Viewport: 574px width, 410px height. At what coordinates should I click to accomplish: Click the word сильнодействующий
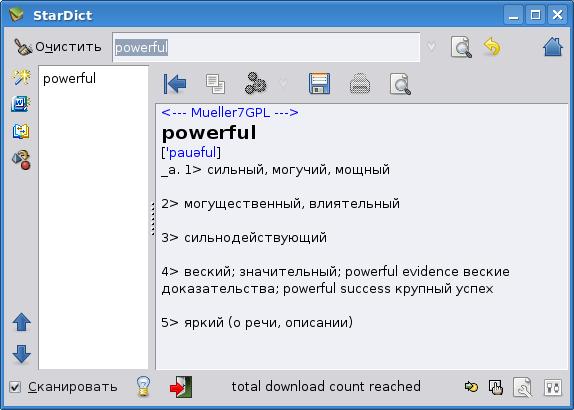click(x=256, y=238)
